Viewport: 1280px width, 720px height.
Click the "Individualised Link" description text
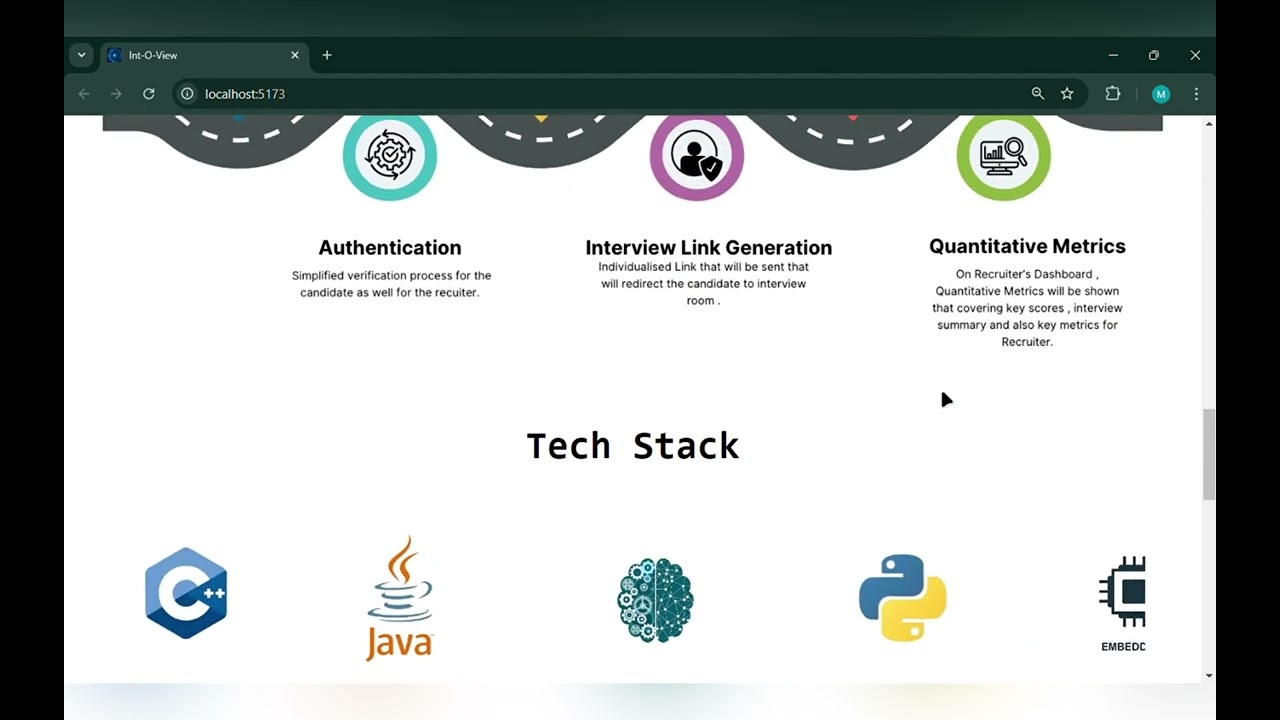[x=704, y=284]
